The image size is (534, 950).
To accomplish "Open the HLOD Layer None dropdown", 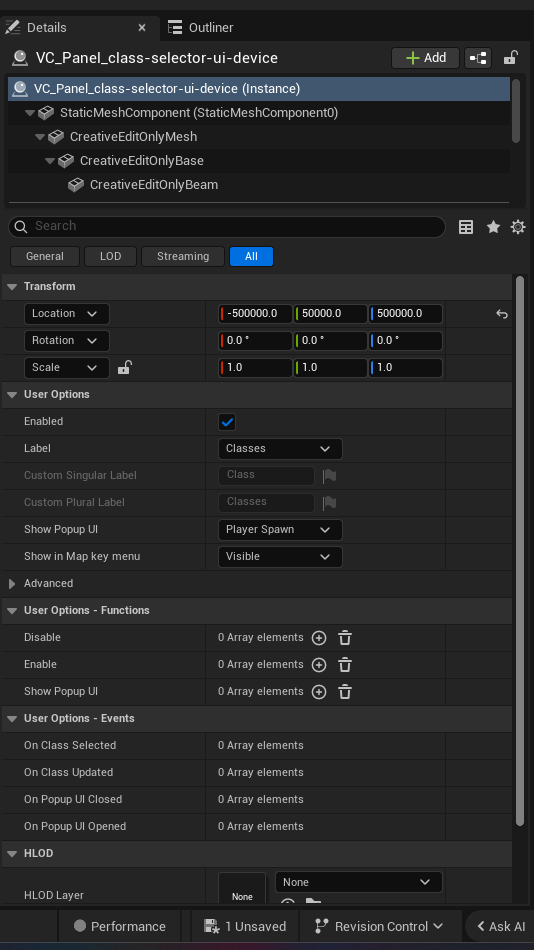I will 358,882.
